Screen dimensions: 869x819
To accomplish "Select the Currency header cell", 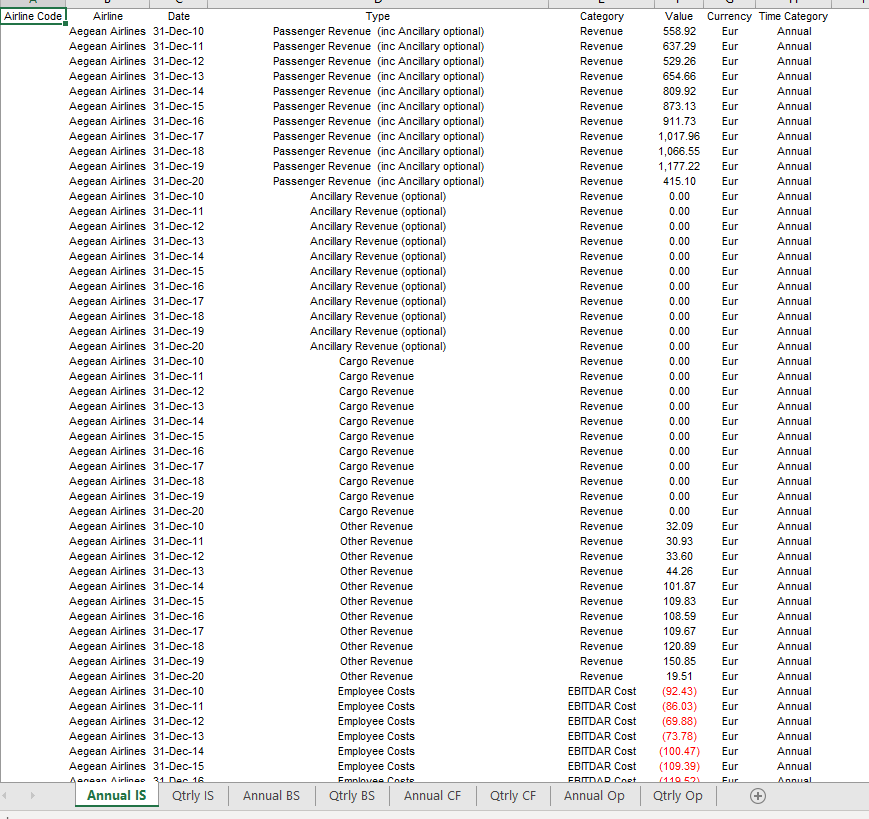I will [x=729, y=16].
